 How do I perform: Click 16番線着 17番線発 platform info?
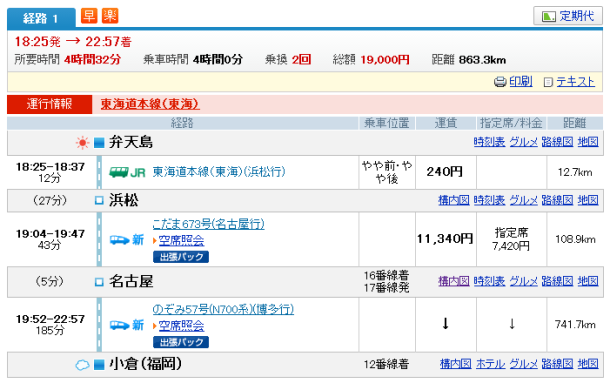point(386,281)
